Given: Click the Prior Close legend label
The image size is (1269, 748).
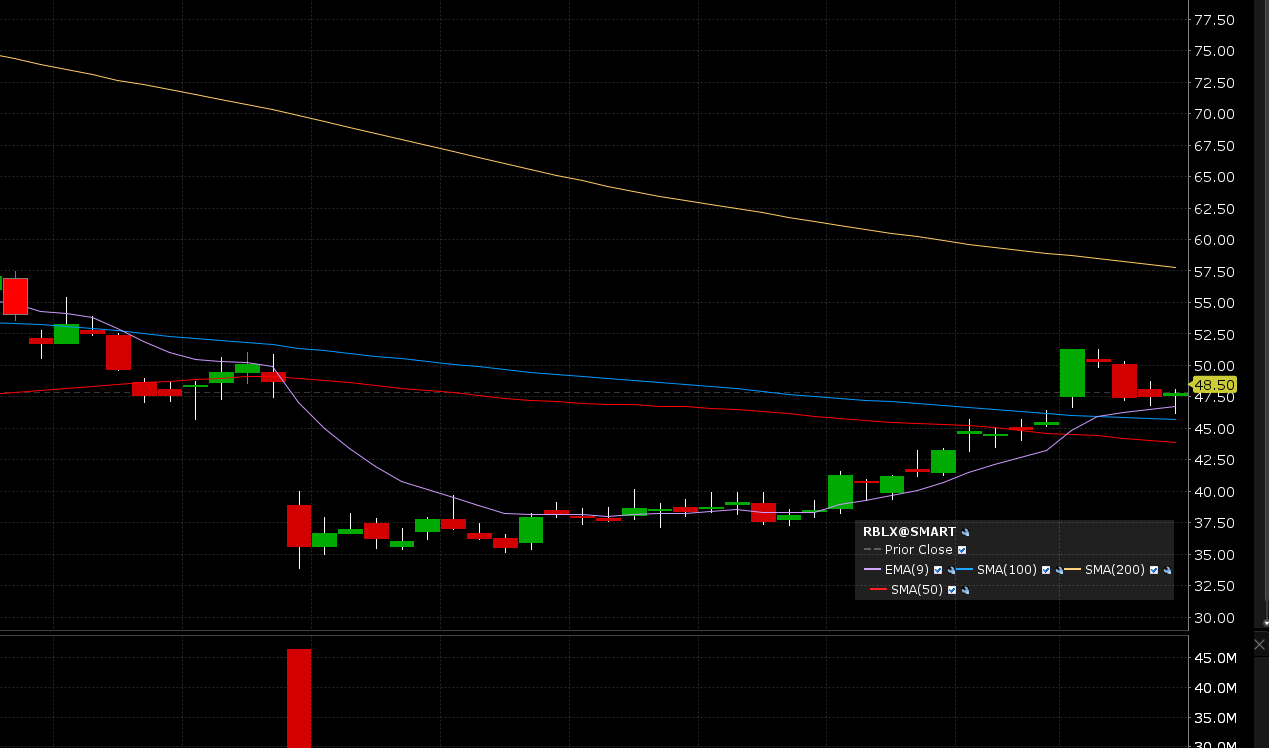Looking at the screenshot, I should point(918,550).
